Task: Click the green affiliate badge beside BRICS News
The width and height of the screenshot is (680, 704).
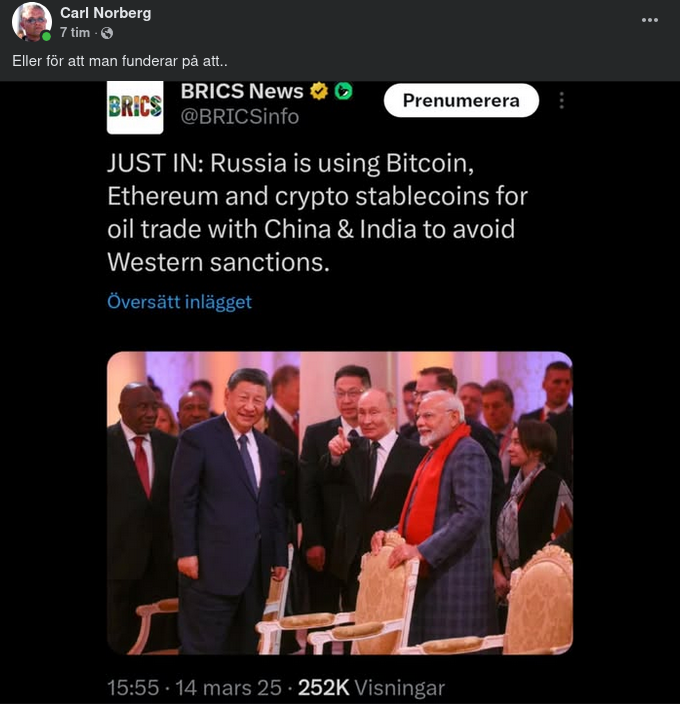Action: click(x=343, y=91)
